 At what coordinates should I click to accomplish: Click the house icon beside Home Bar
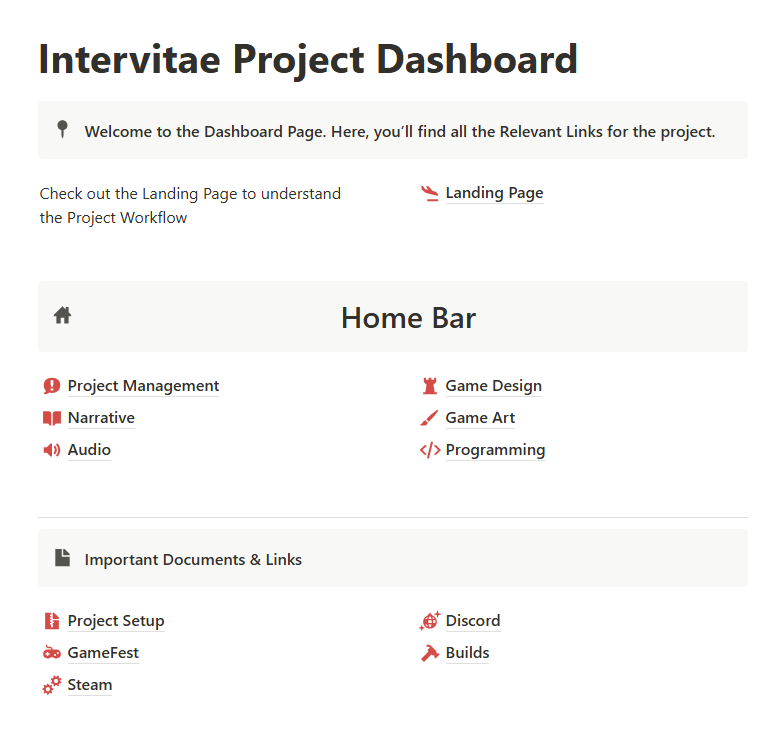point(63,315)
